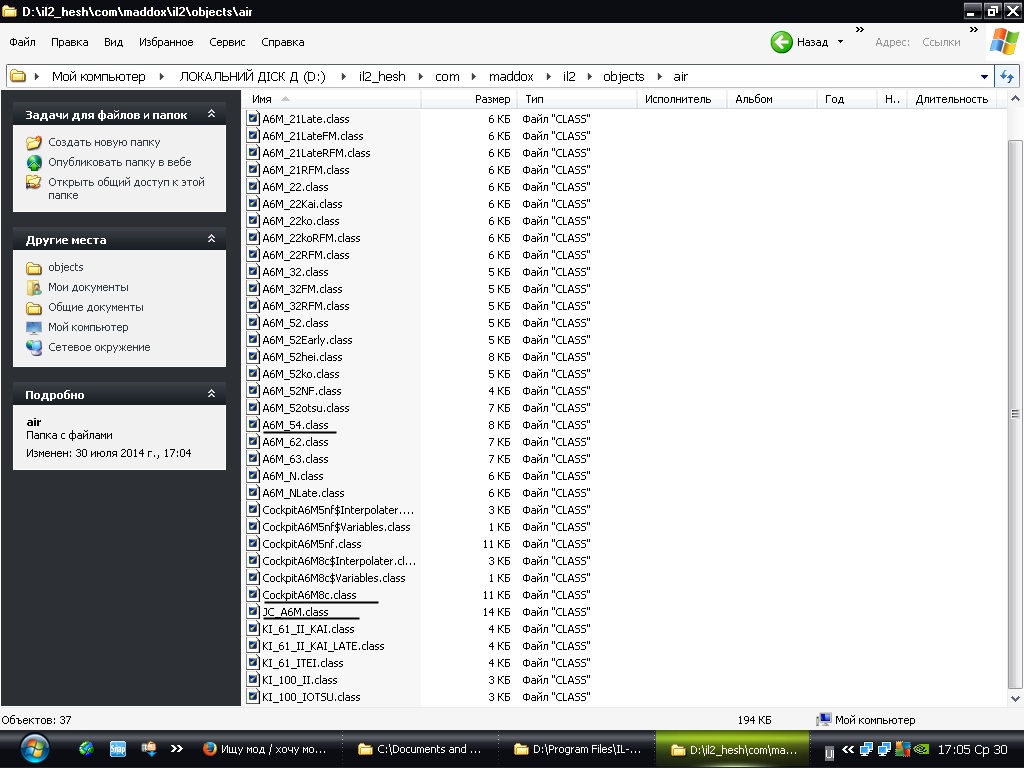This screenshot has height=768, width=1024.
Task: Click the NVIDIA tray icon
Action: (x=921, y=749)
